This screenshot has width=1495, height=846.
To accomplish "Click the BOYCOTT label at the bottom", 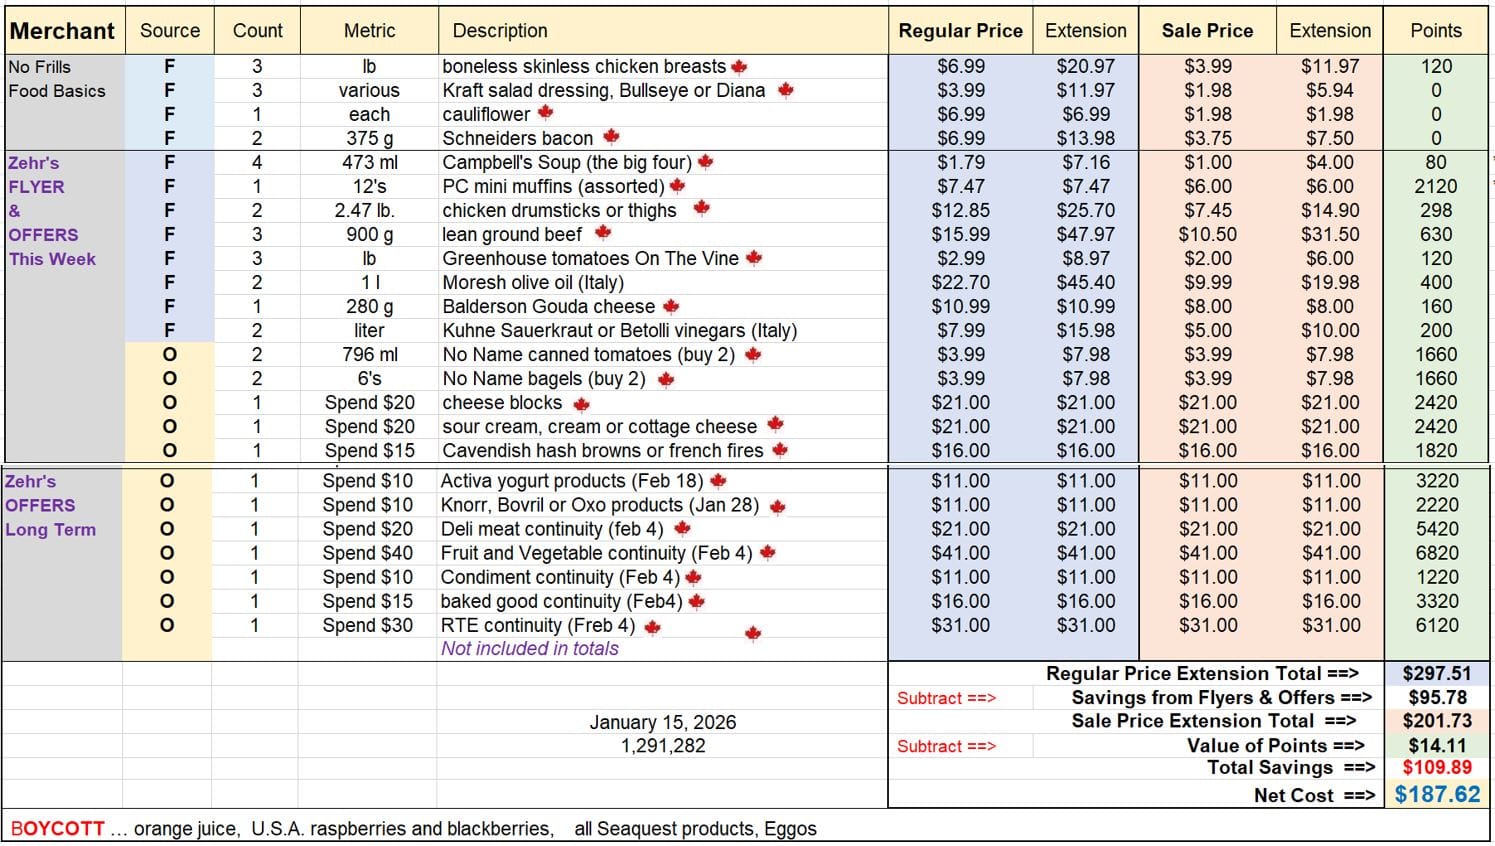I will [57, 829].
